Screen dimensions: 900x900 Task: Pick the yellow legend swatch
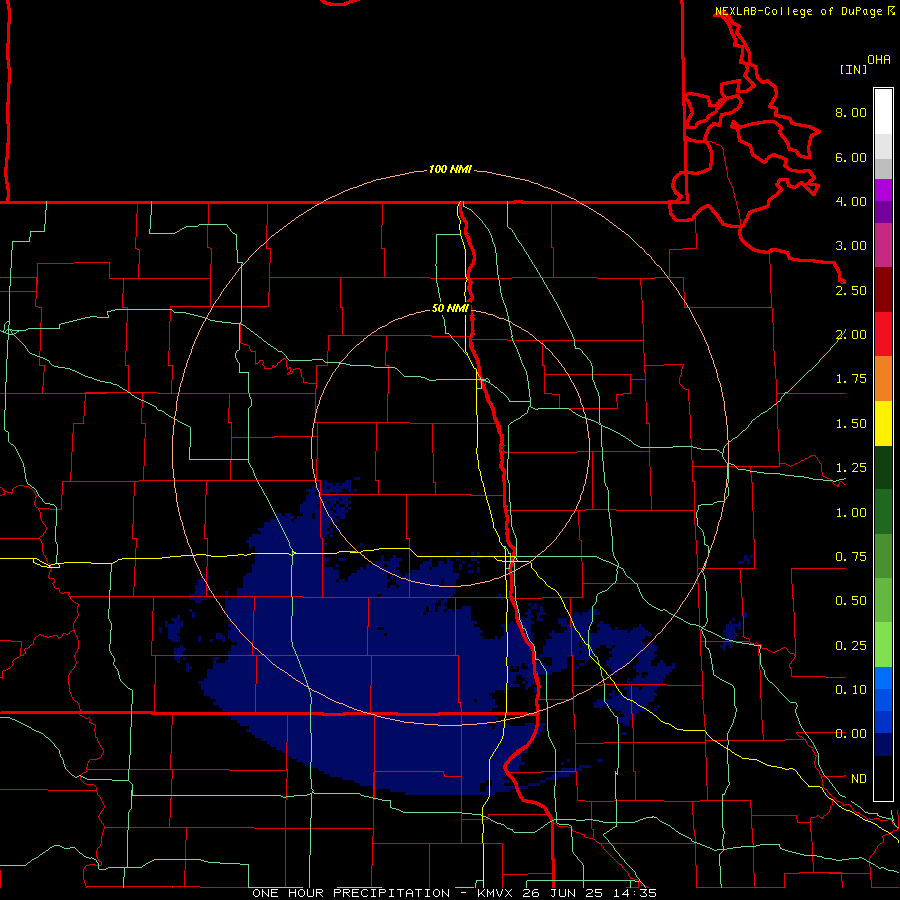tap(883, 423)
